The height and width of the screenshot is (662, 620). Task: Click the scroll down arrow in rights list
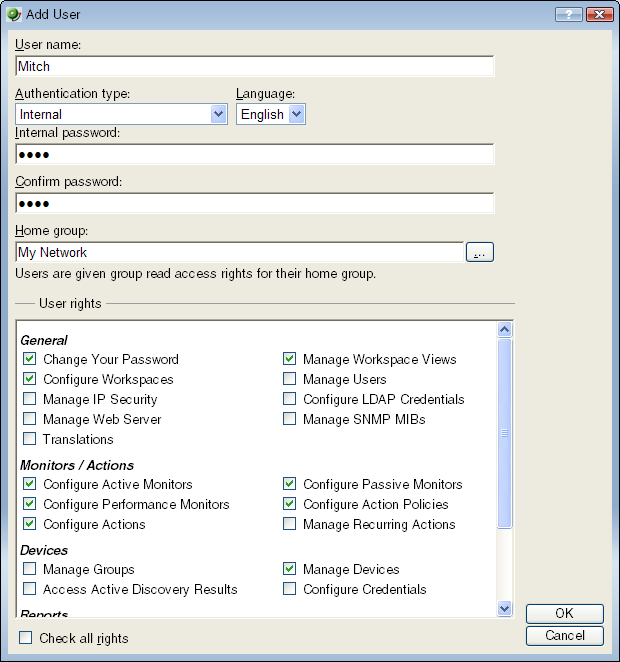pos(504,608)
